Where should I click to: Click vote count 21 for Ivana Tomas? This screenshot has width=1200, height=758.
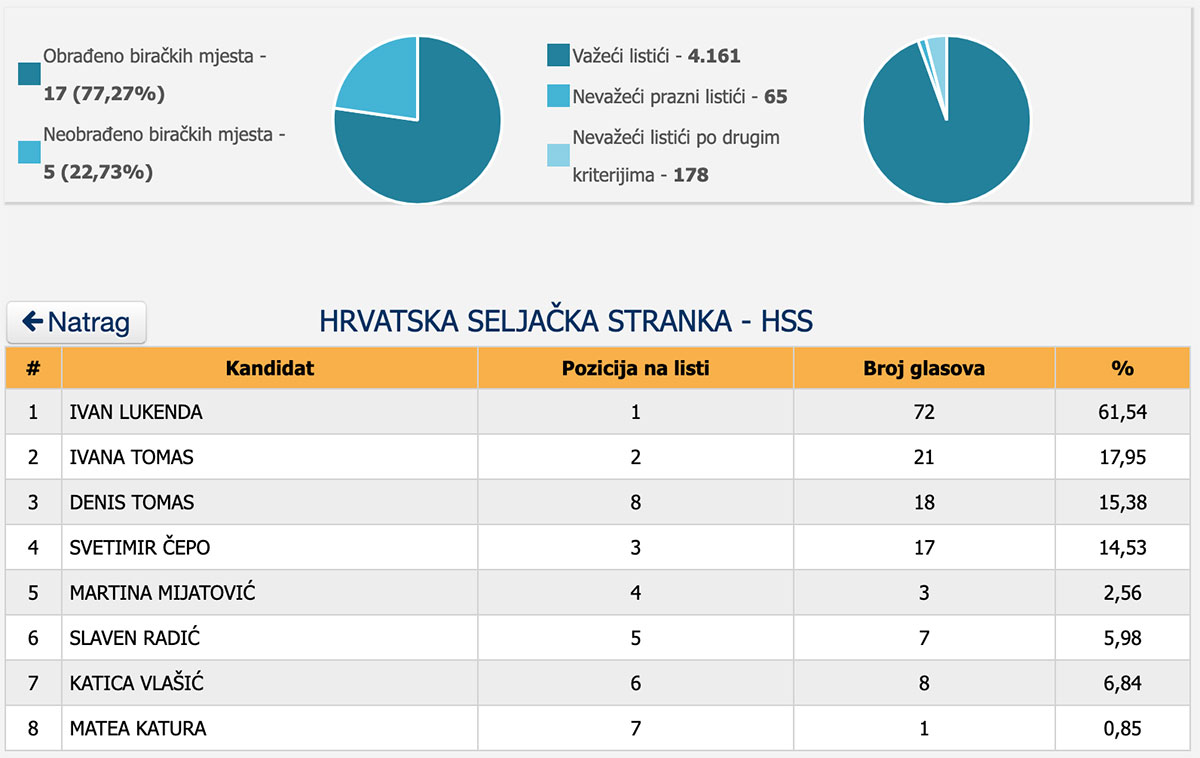(x=924, y=457)
